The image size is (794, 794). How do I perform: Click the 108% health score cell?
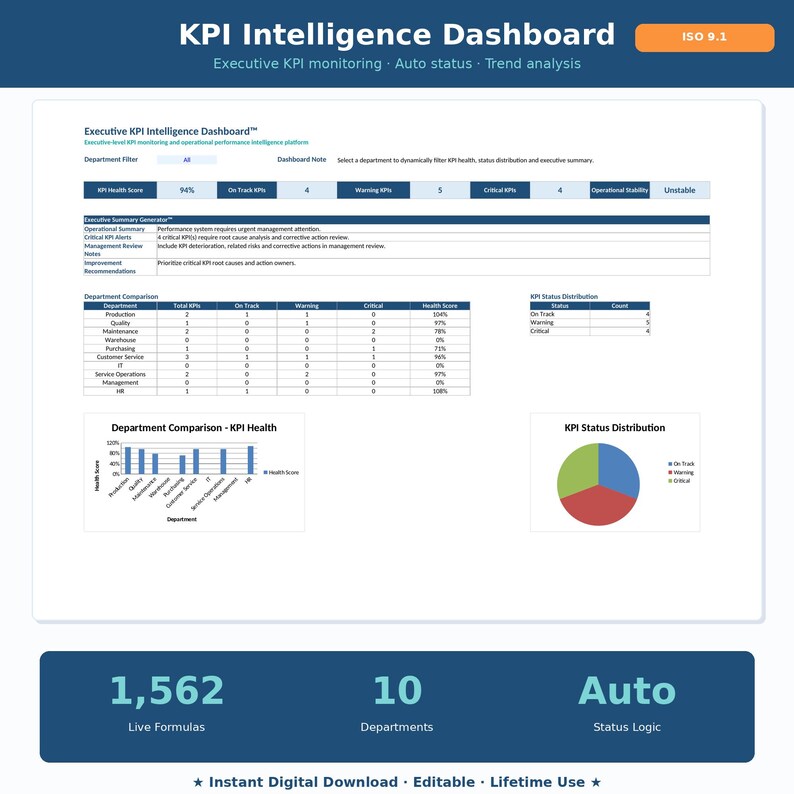tap(440, 391)
